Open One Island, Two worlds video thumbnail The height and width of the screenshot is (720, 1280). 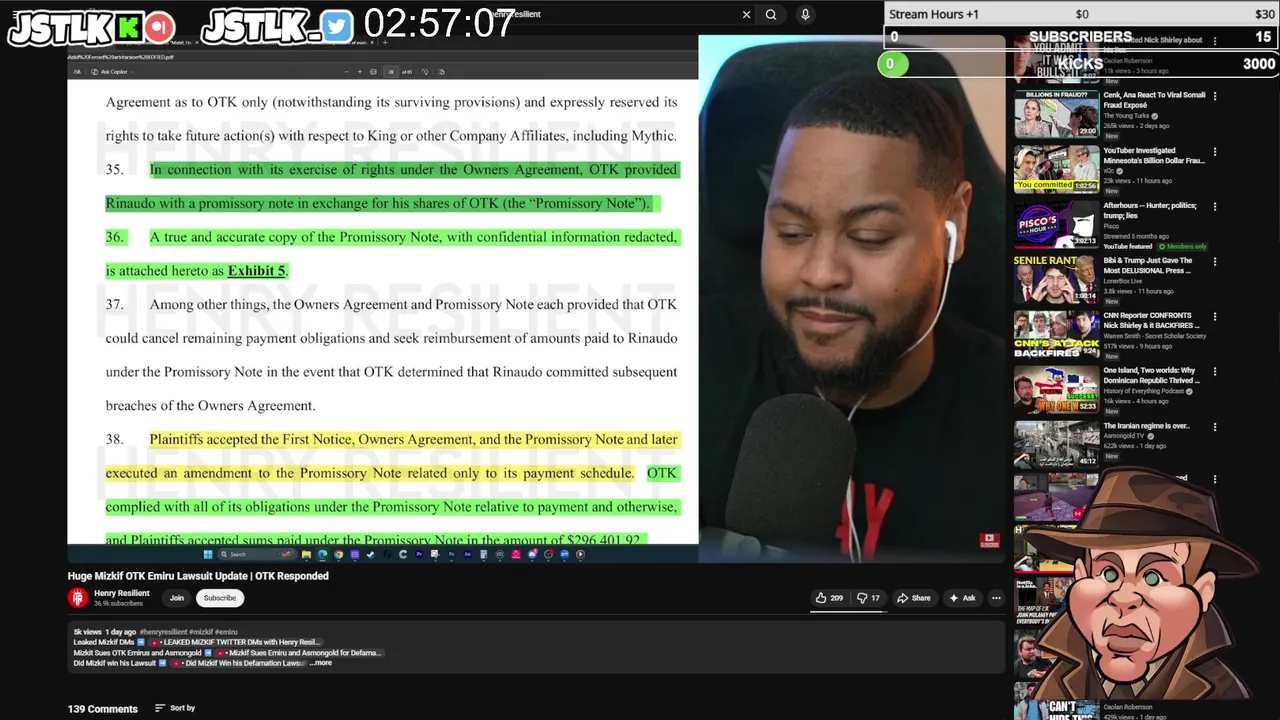pos(1057,389)
